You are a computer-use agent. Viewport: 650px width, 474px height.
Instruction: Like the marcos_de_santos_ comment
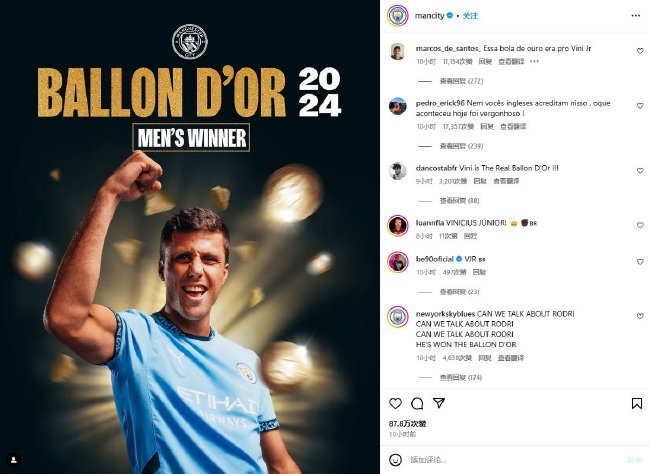click(x=640, y=51)
